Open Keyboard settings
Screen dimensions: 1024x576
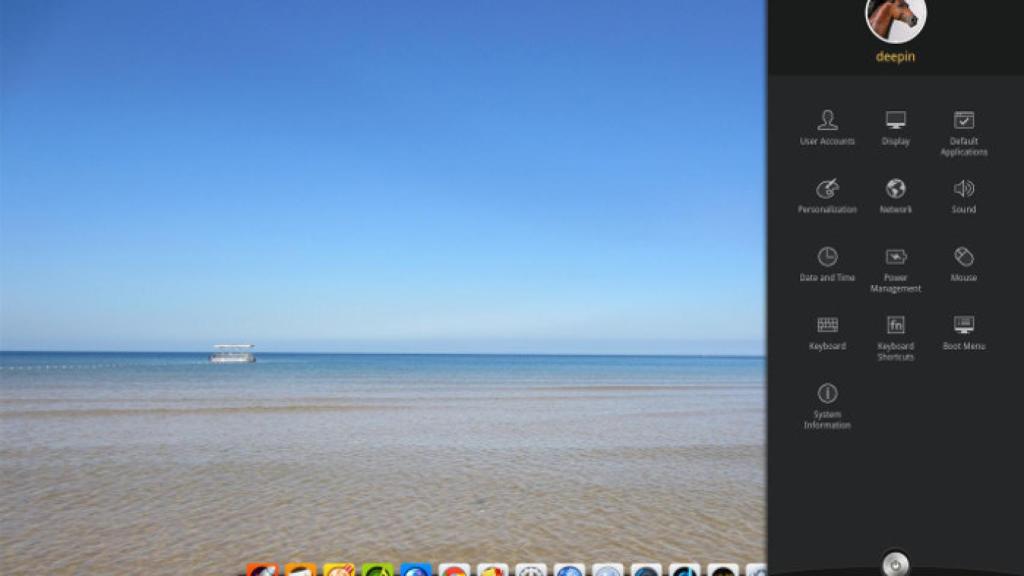pos(826,330)
